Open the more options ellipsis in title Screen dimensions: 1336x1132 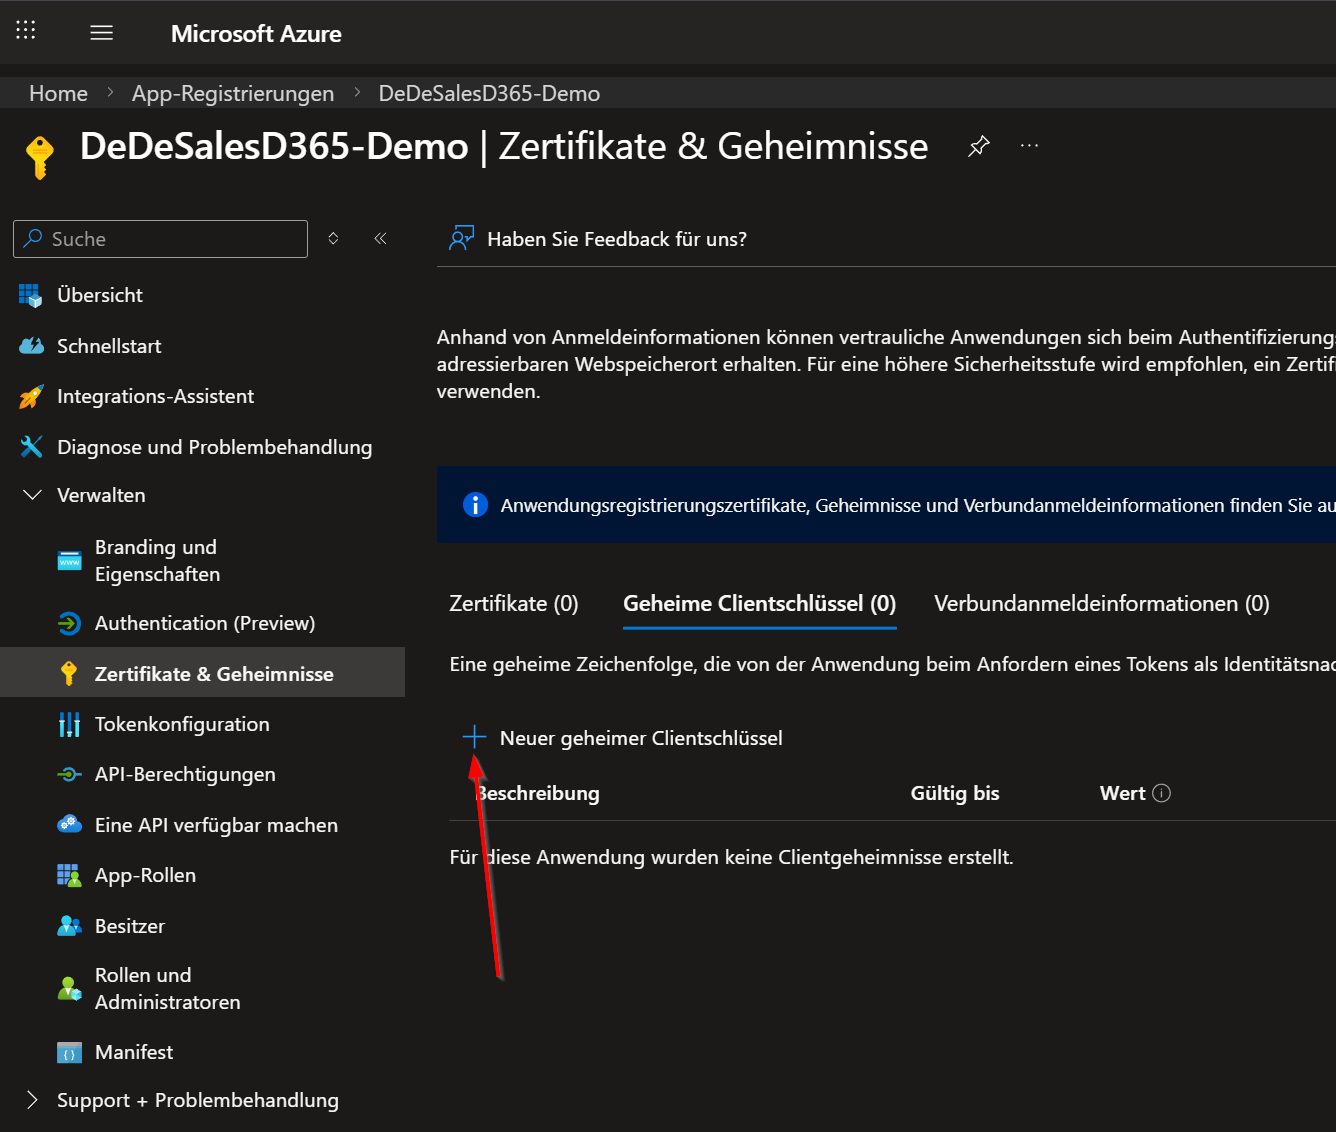[x=1029, y=146]
